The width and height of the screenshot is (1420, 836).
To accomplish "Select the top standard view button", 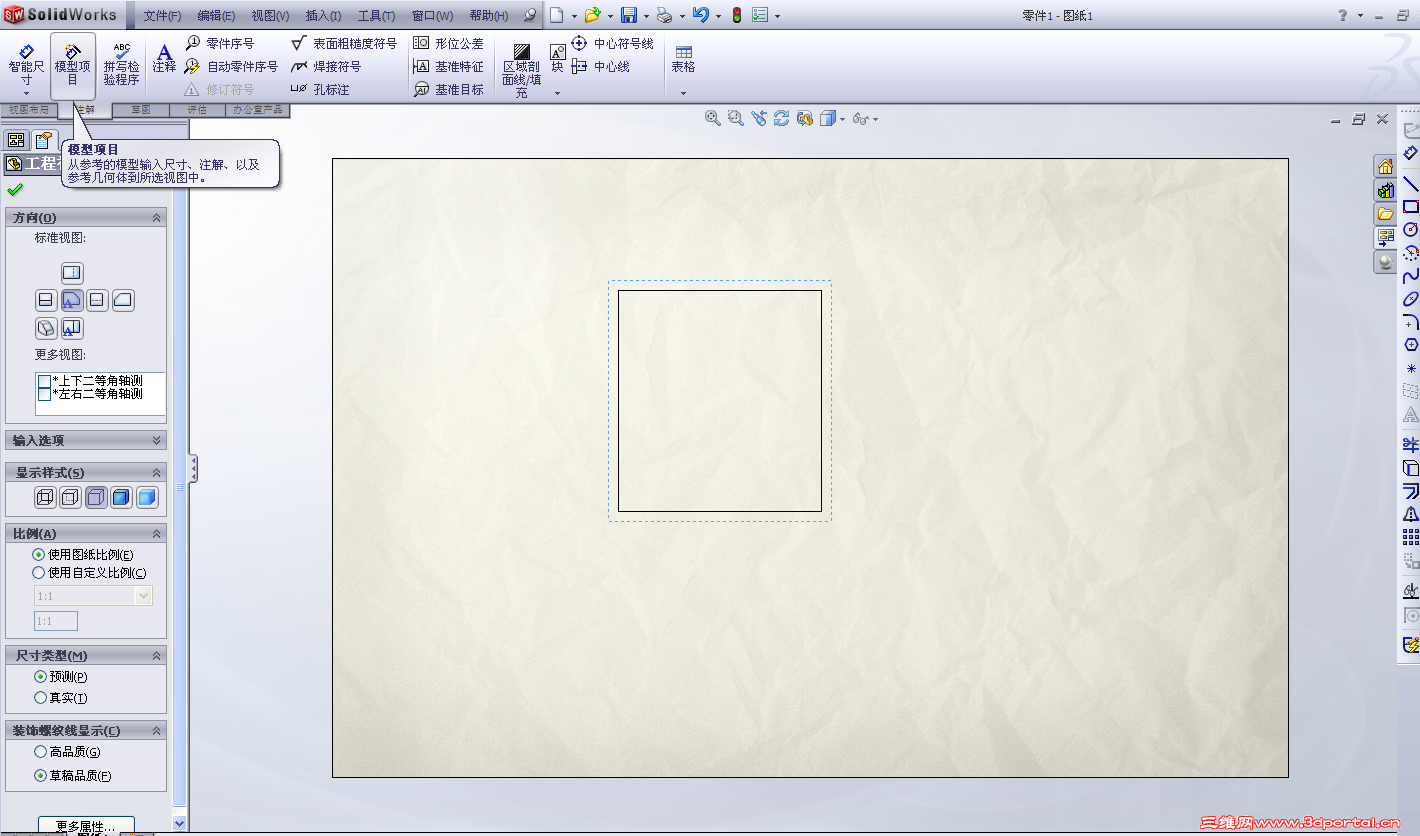I will click(x=72, y=273).
